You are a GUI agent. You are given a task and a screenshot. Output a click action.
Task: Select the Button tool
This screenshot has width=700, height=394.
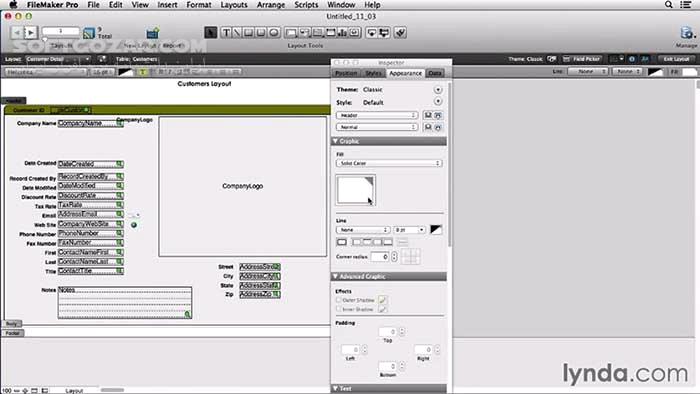pos(304,33)
